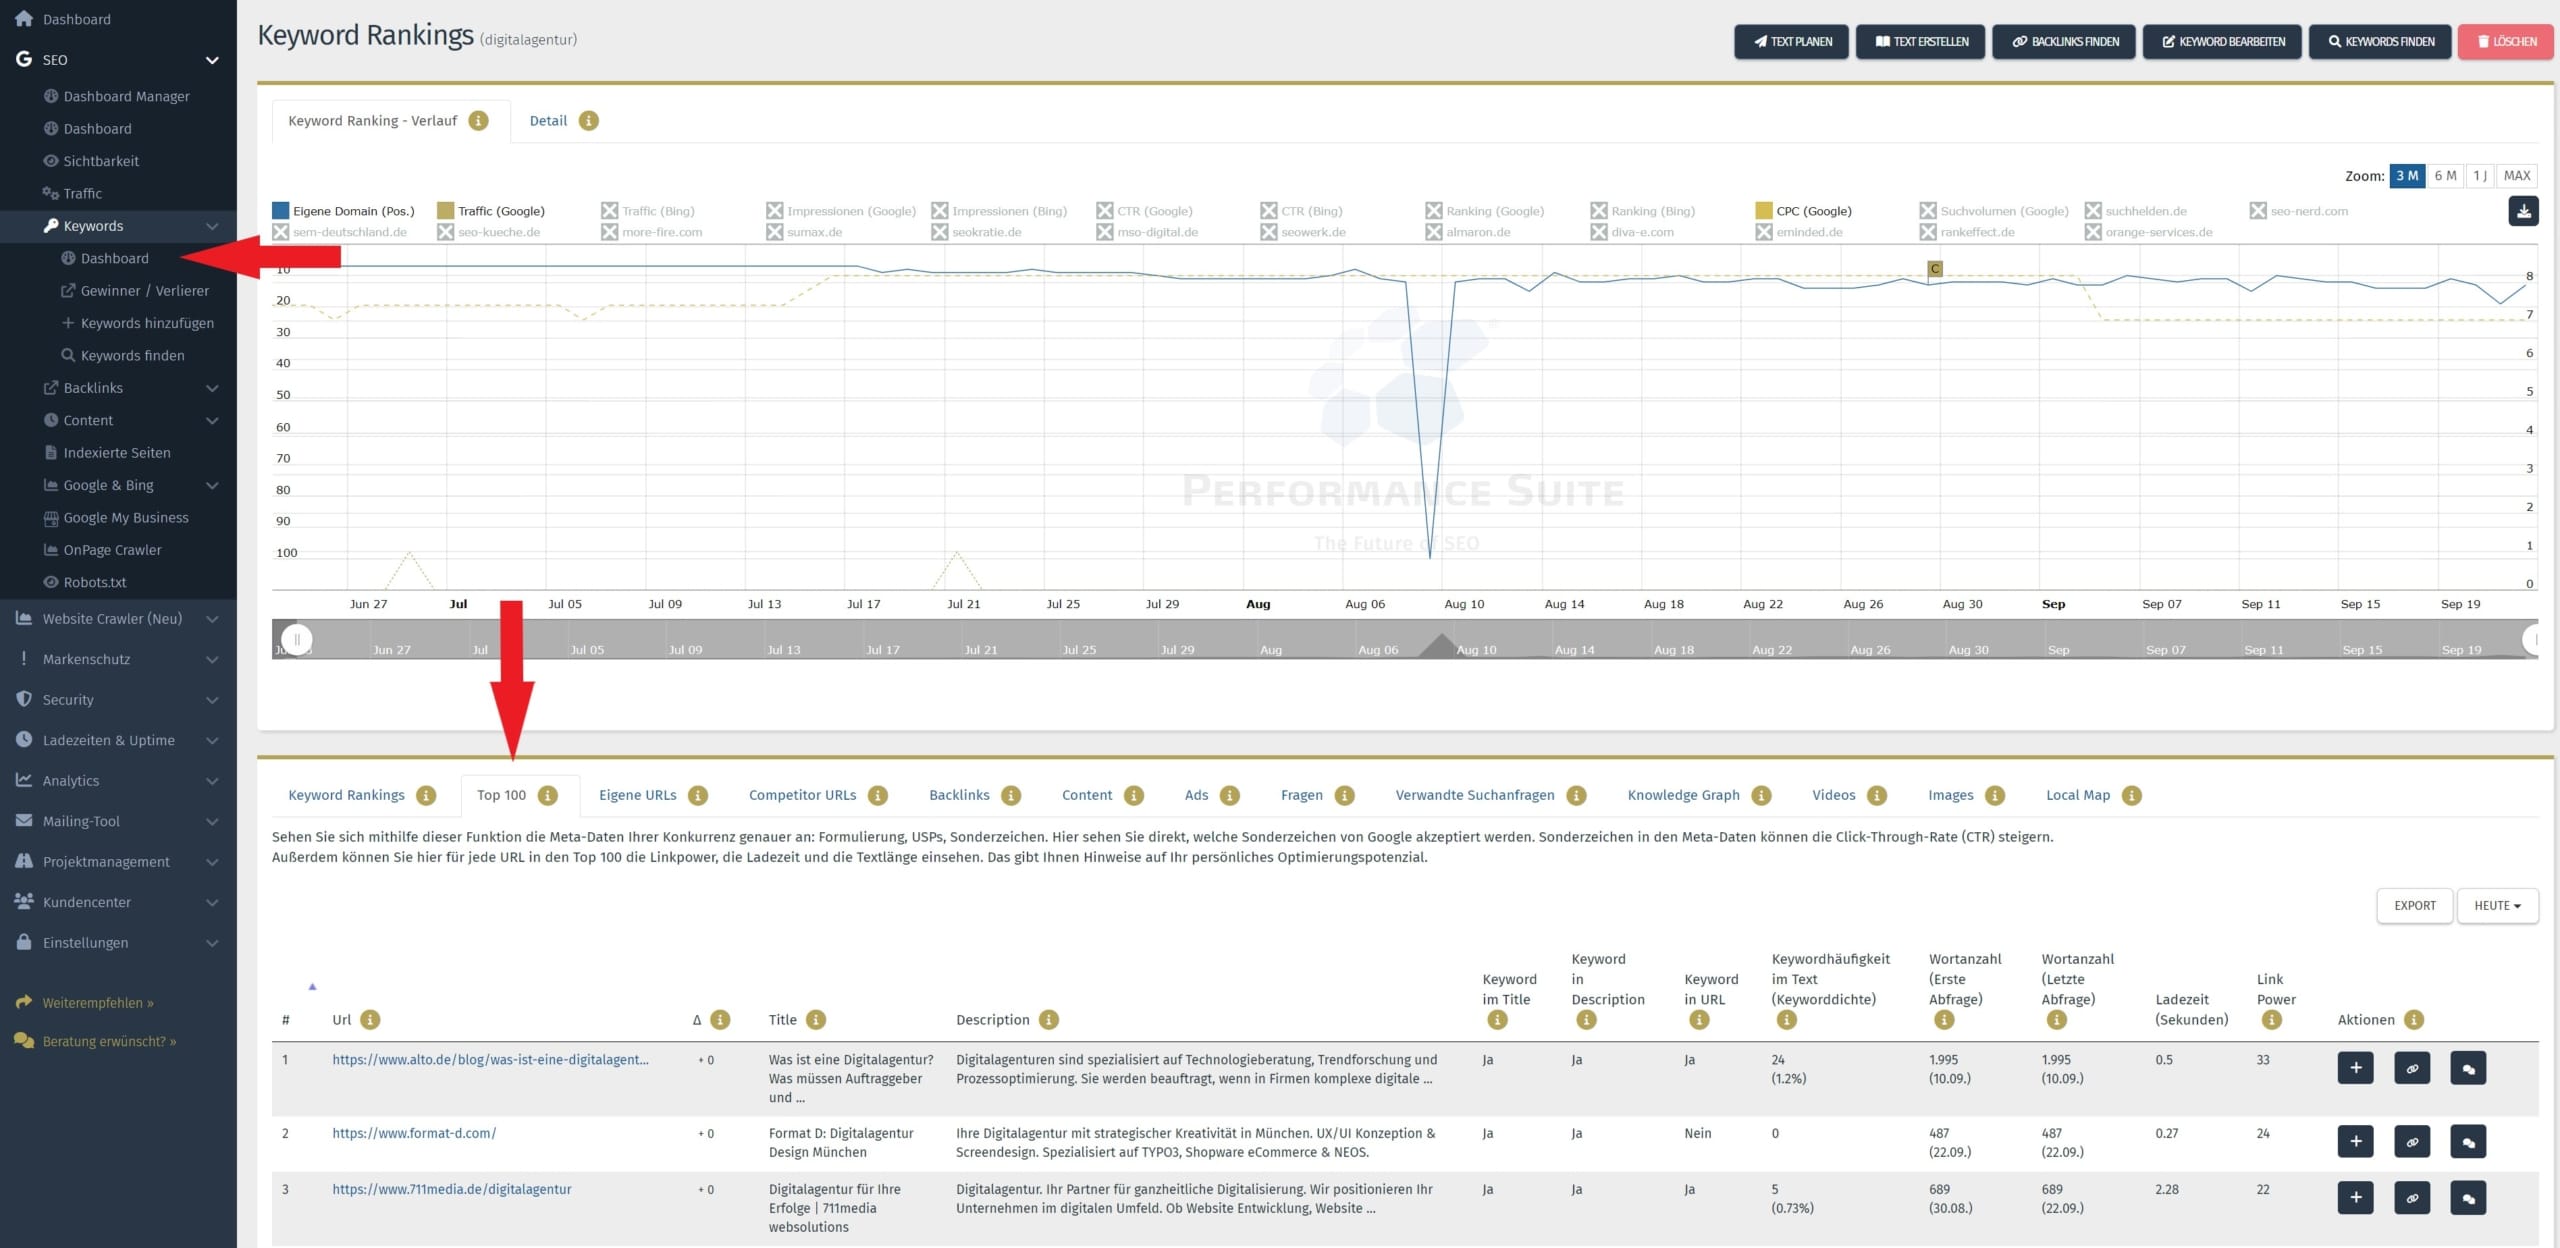Expand the Einstellungen section
The width and height of the screenshot is (2560, 1248).
(212, 943)
